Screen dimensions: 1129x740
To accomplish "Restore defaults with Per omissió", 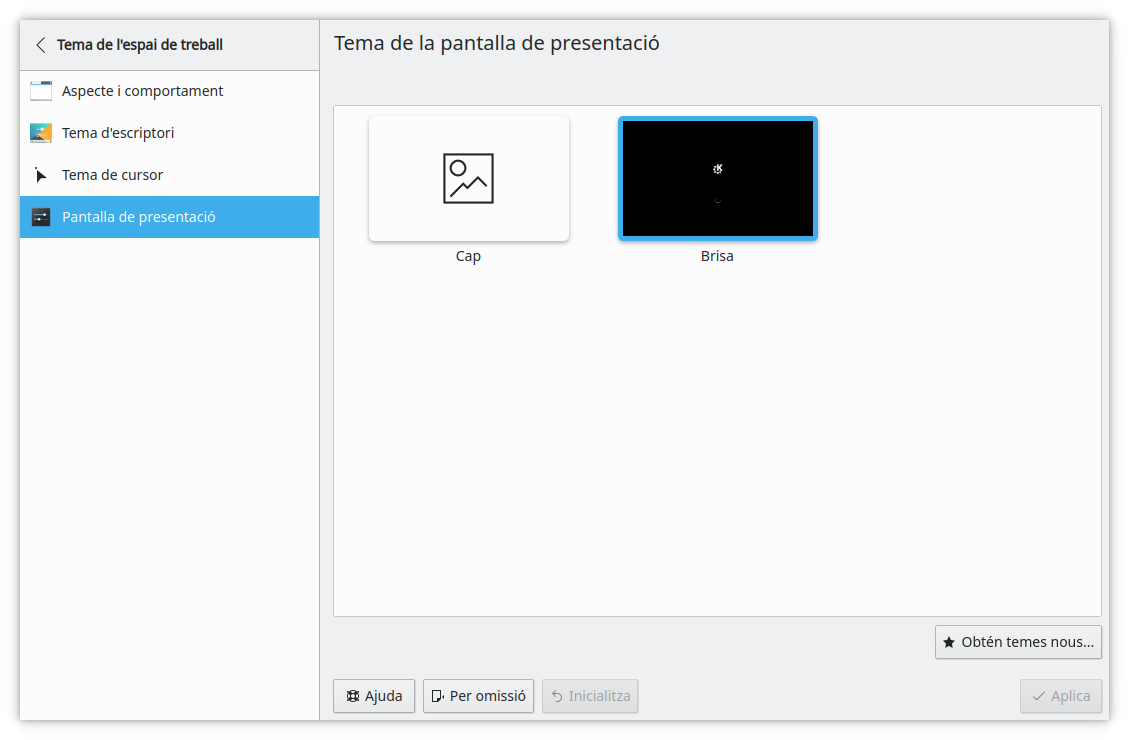I will (x=478, y=696).
